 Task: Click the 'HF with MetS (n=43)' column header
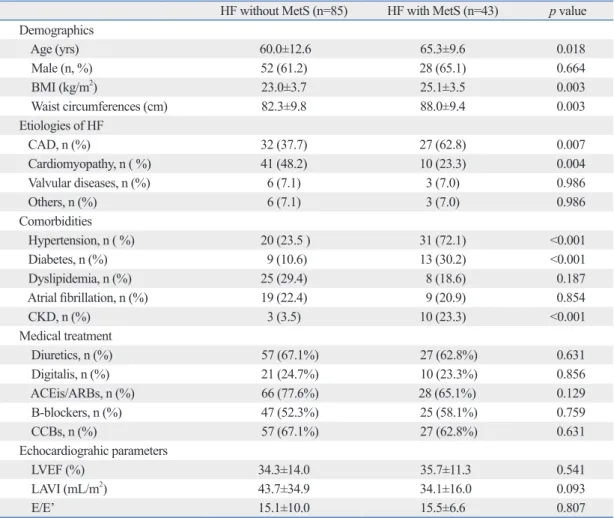pos(443,11)
